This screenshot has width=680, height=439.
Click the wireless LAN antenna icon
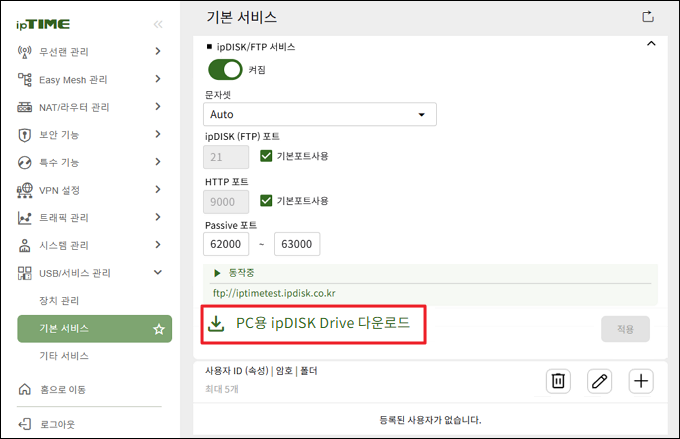[24, 52]
